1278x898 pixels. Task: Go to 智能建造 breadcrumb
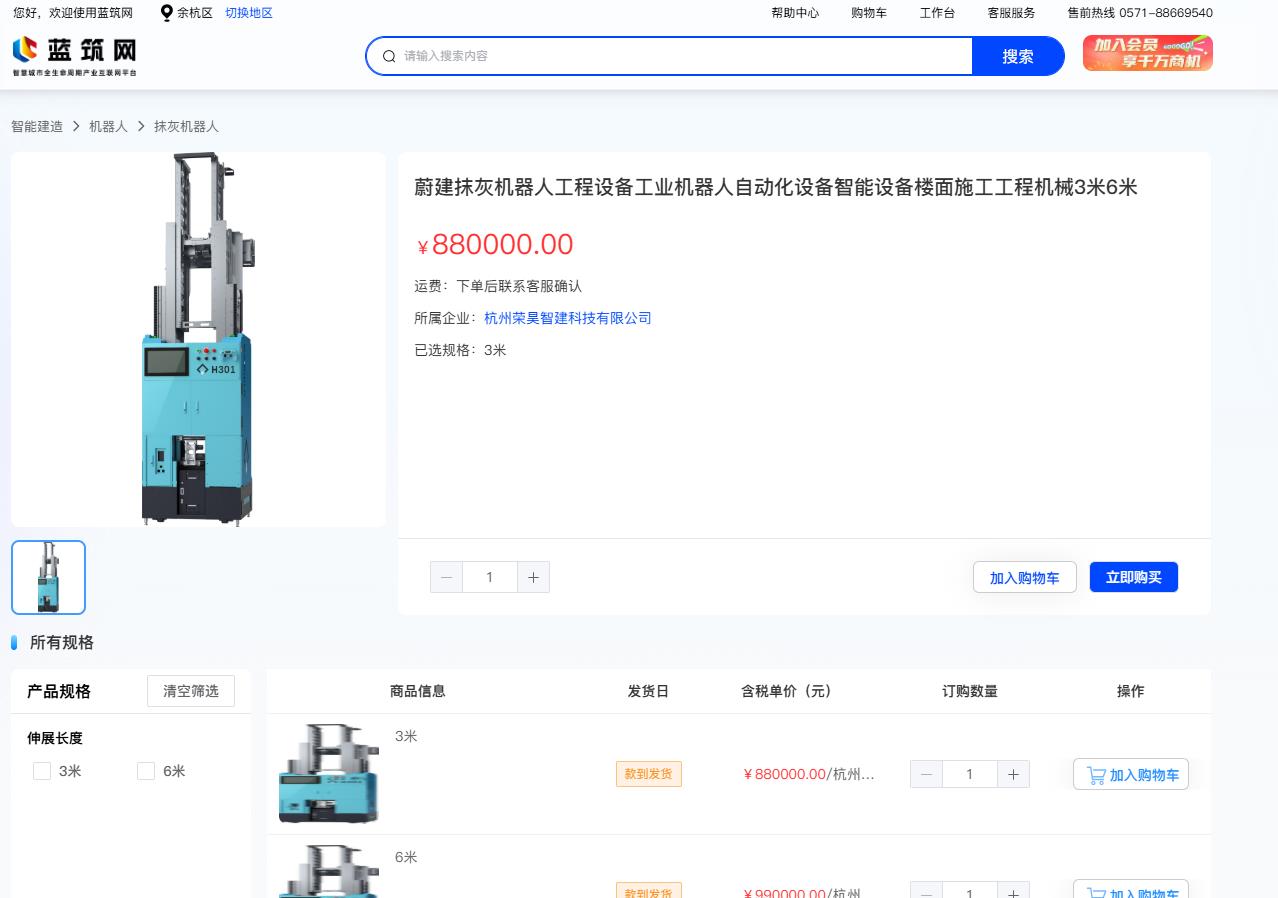(x=37, y=126)
